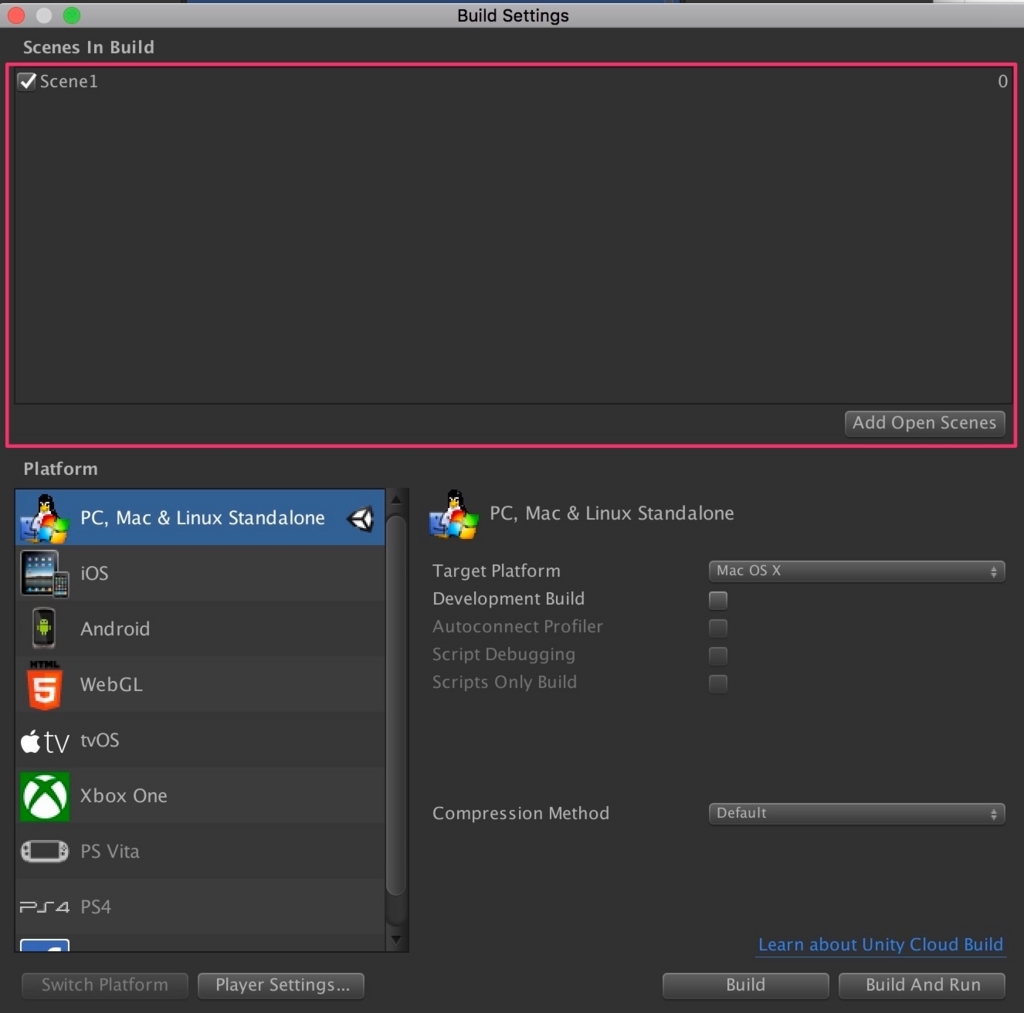Click the Build button
This screenshot has height=1013, width=1024.
745,985
